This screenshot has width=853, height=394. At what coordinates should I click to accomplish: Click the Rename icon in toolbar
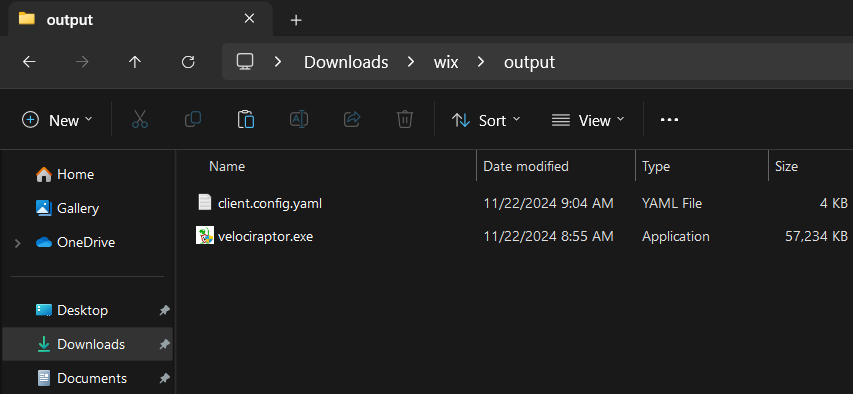pos(299,119)
